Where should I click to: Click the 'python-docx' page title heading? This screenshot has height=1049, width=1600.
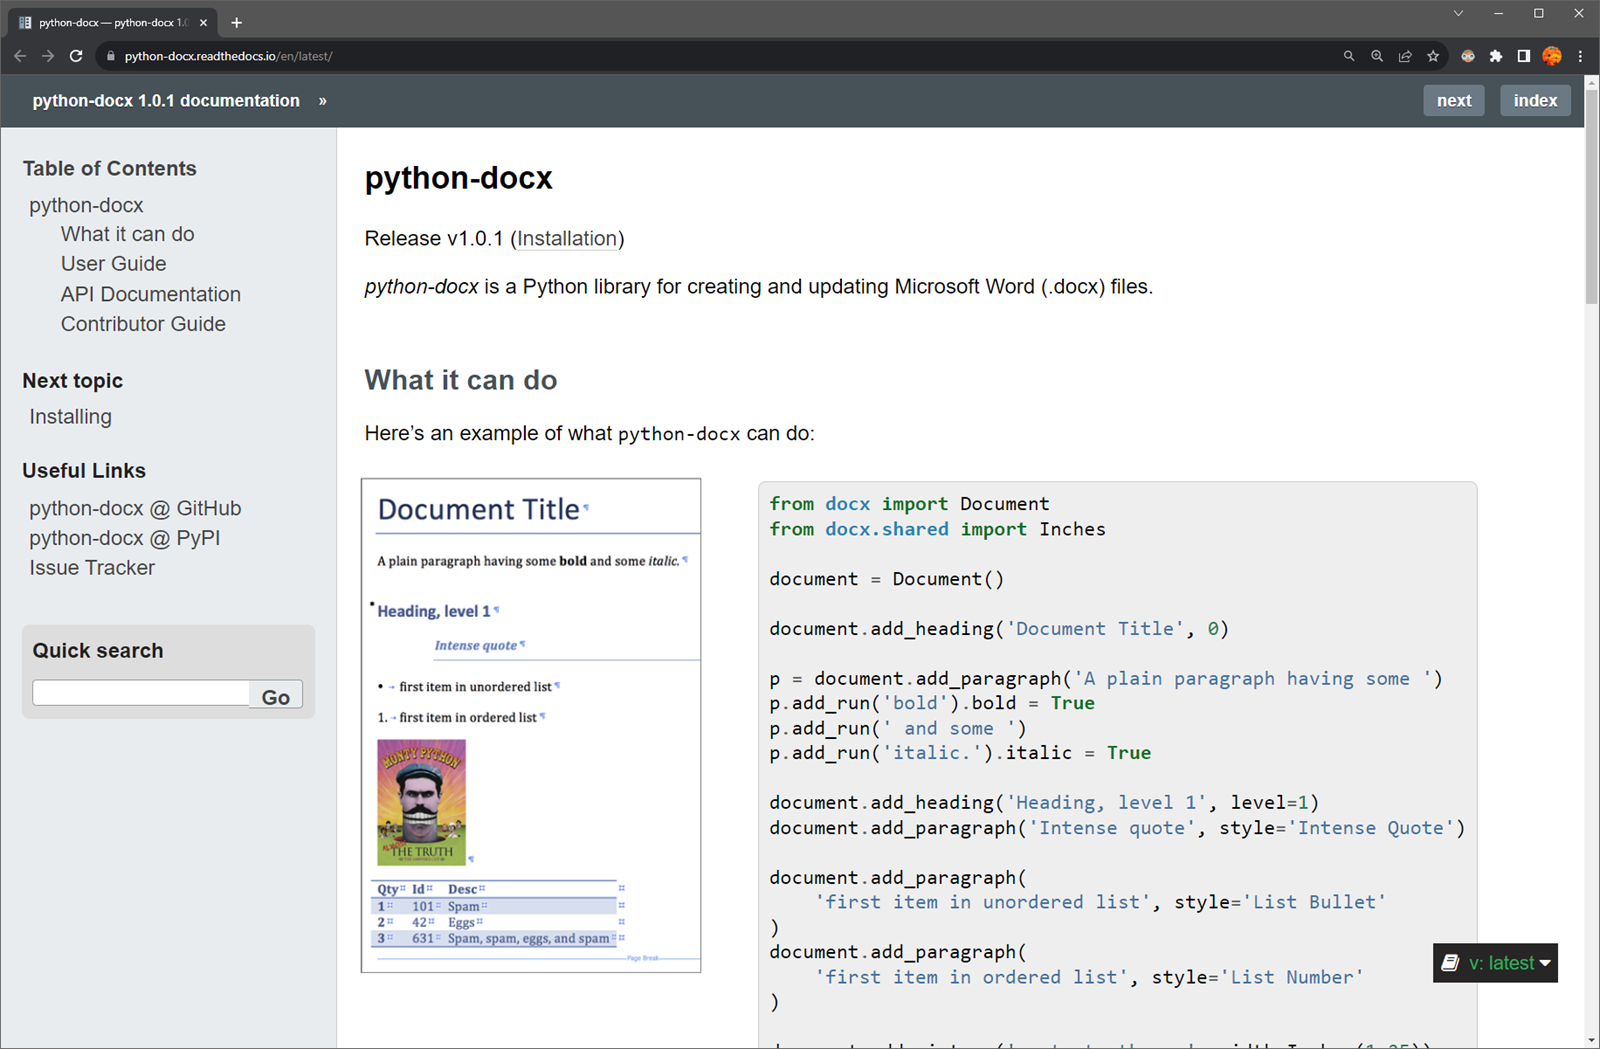tap(458, 178)
